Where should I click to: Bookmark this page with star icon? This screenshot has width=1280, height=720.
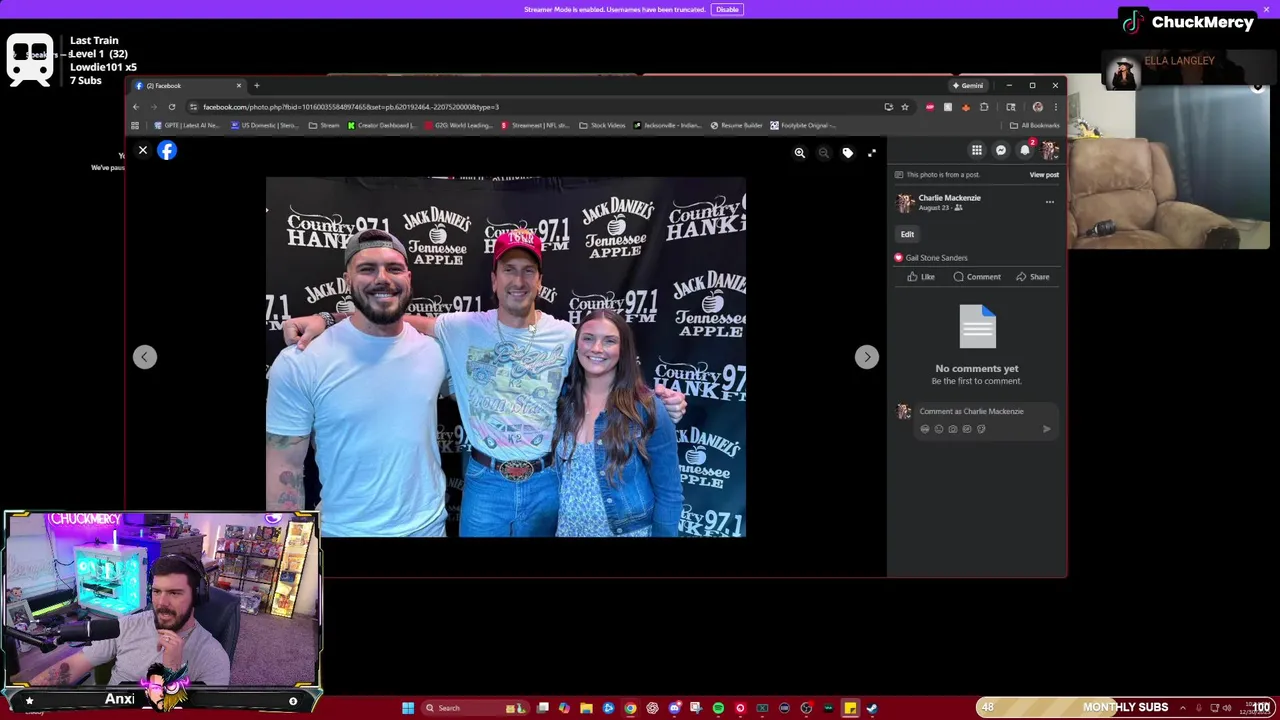pos(905,107)
